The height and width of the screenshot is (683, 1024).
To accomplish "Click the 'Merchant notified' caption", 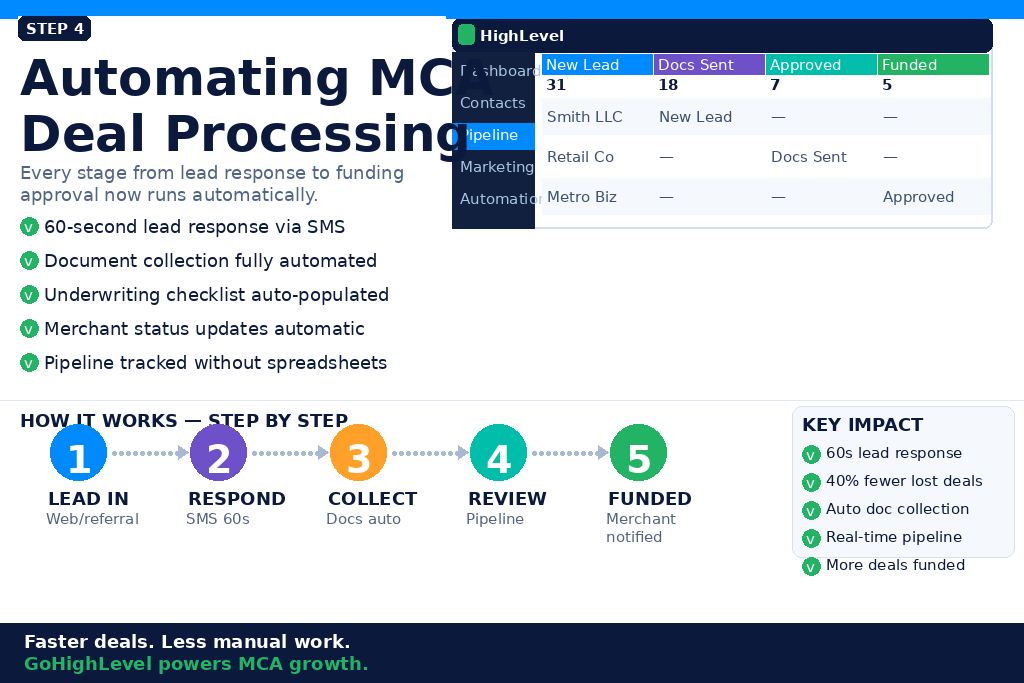I will pos(641,528).
